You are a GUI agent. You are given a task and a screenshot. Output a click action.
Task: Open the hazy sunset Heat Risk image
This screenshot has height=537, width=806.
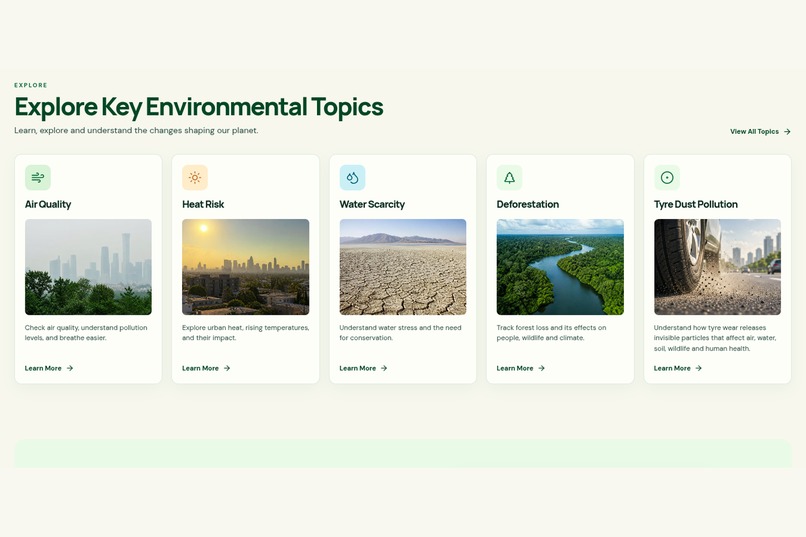pos(246,267)
